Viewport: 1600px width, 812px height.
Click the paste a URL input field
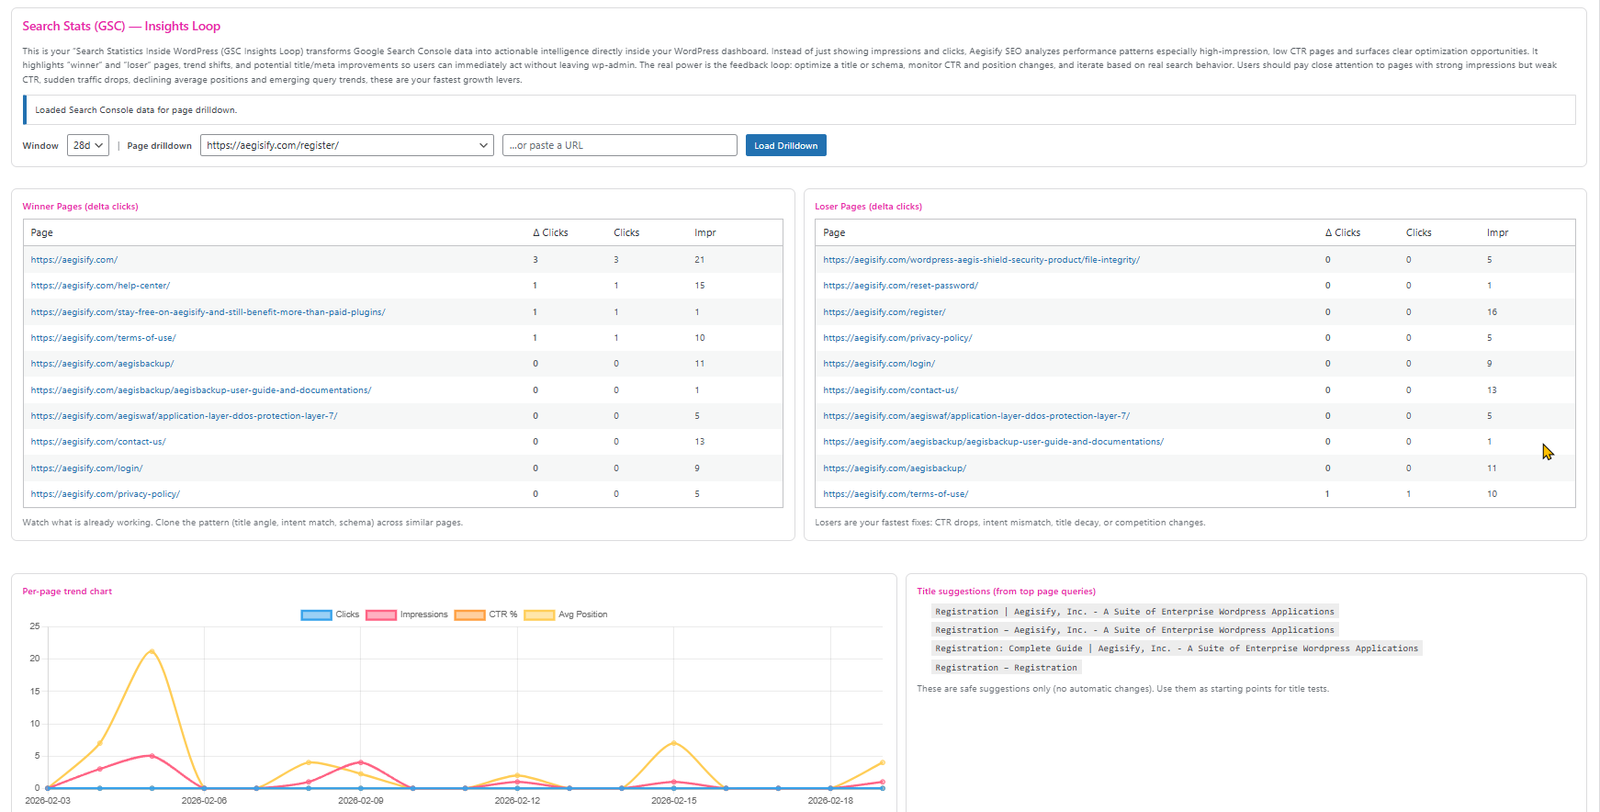point(619,145)
